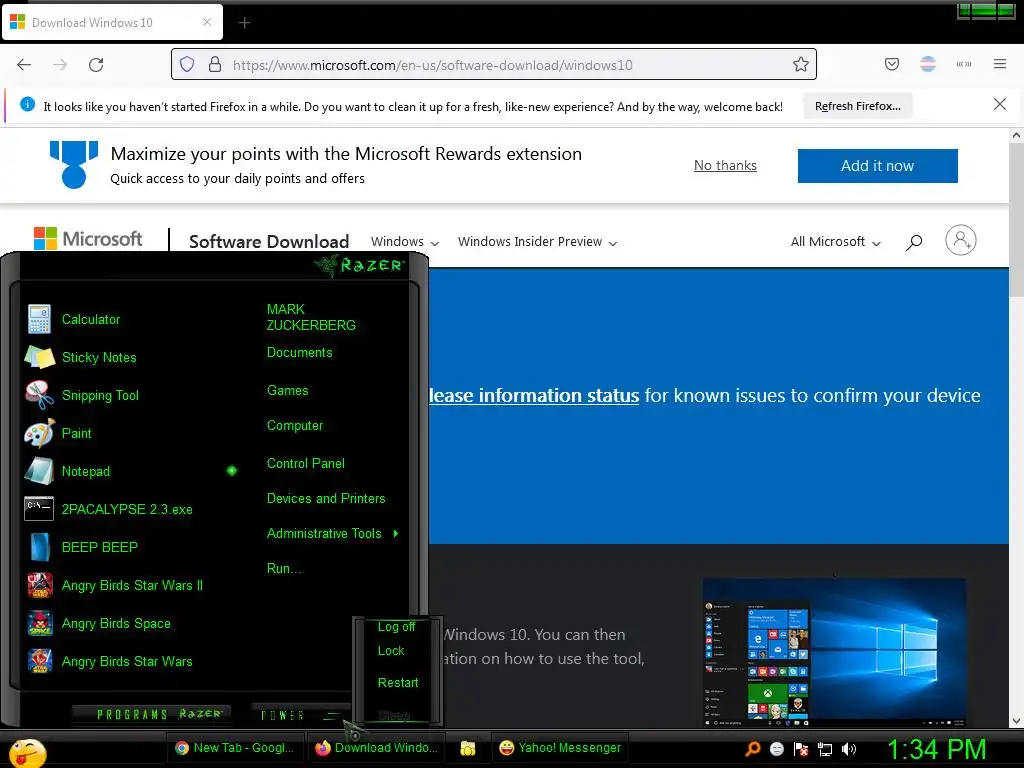Screen dimensions: 1024x768
Task: Click the search magnifier on Microsoft site
Action: coord(914,242)
